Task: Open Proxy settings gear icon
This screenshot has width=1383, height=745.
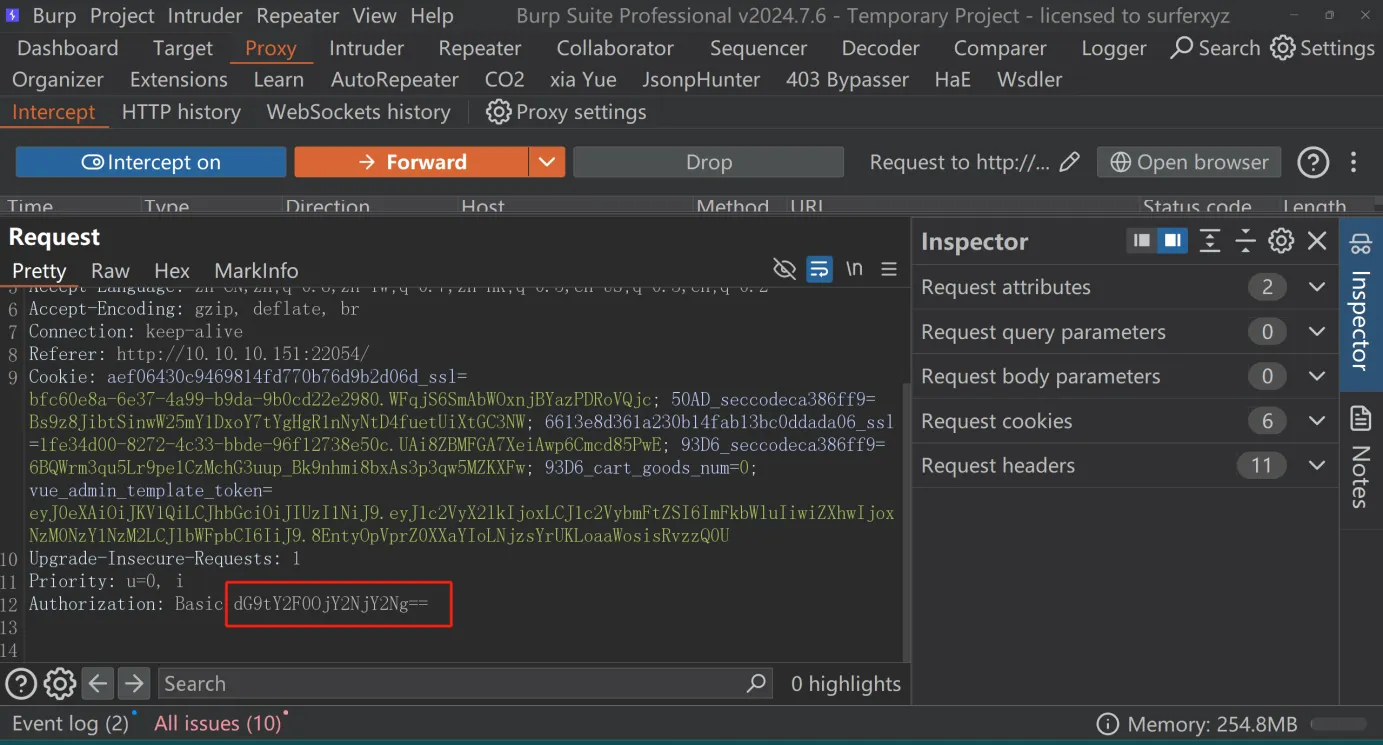Action: coord(498,112)
